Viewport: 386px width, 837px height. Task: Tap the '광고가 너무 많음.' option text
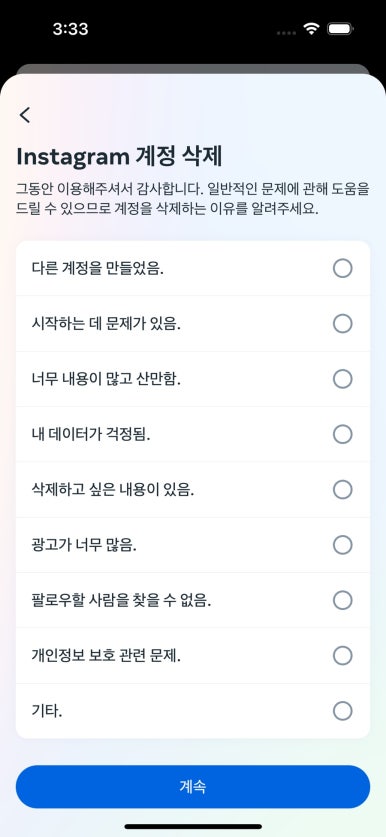click(84, 546)
